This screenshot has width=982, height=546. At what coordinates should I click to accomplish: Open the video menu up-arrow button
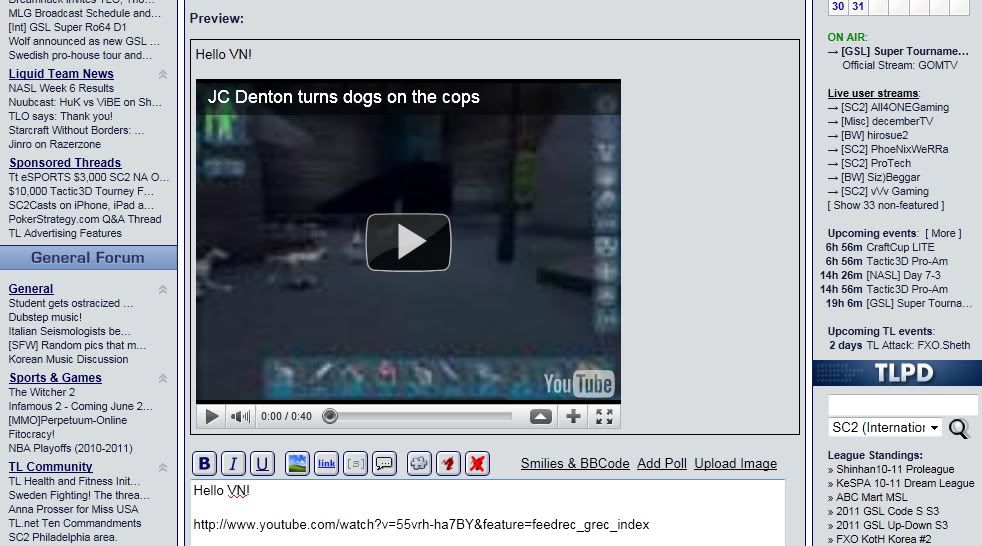pos(540,416)
